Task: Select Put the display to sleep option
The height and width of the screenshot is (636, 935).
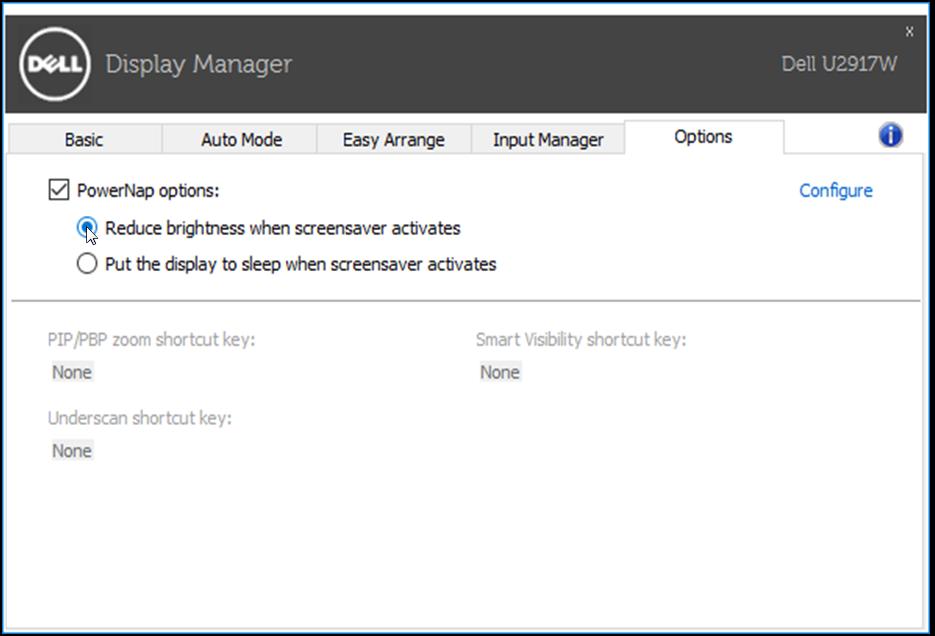Action: pyautogui.click(x=86, y=263)
